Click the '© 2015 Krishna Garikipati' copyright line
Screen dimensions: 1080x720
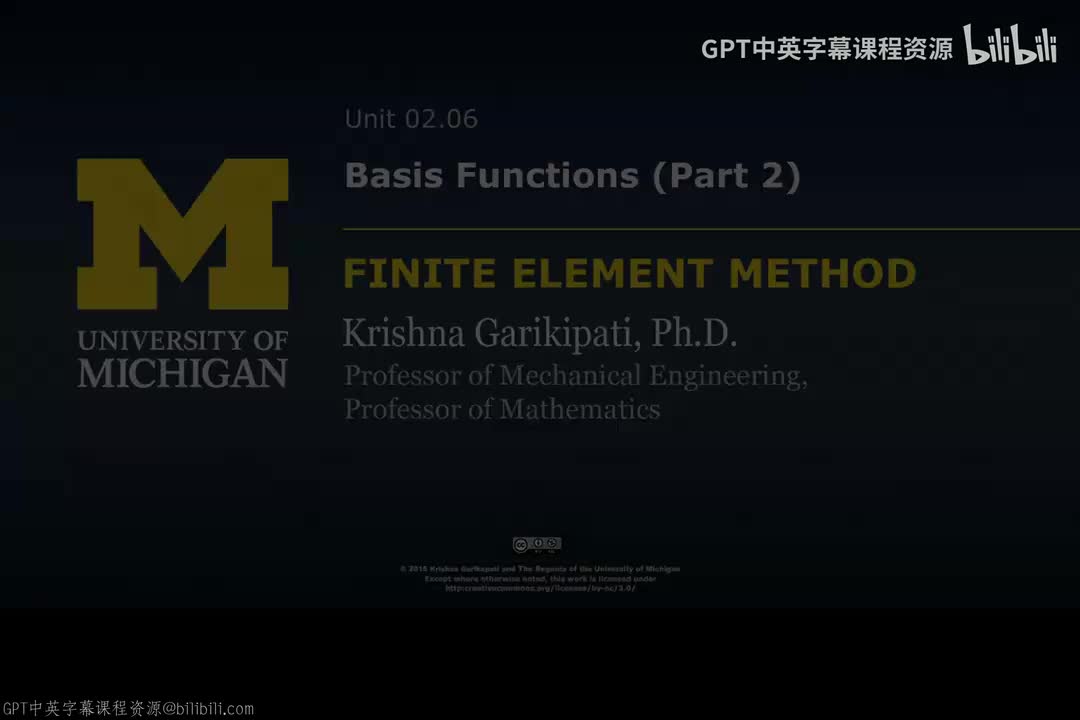pos(540,569)
